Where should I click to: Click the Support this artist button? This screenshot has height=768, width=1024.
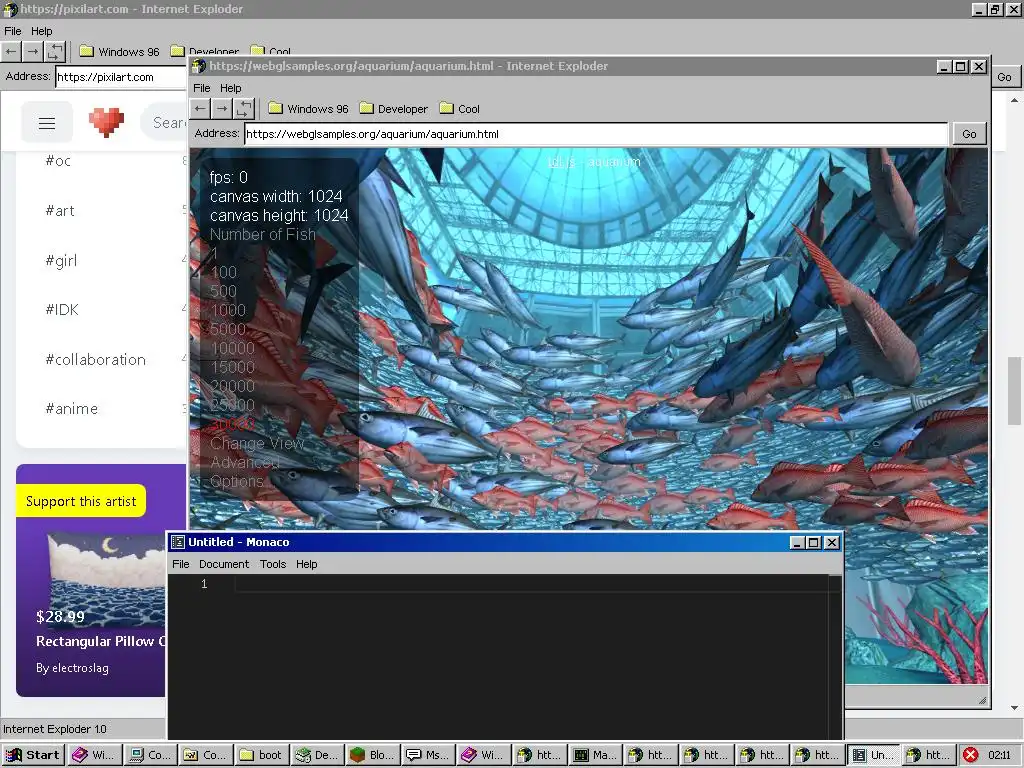pos(81,501)
